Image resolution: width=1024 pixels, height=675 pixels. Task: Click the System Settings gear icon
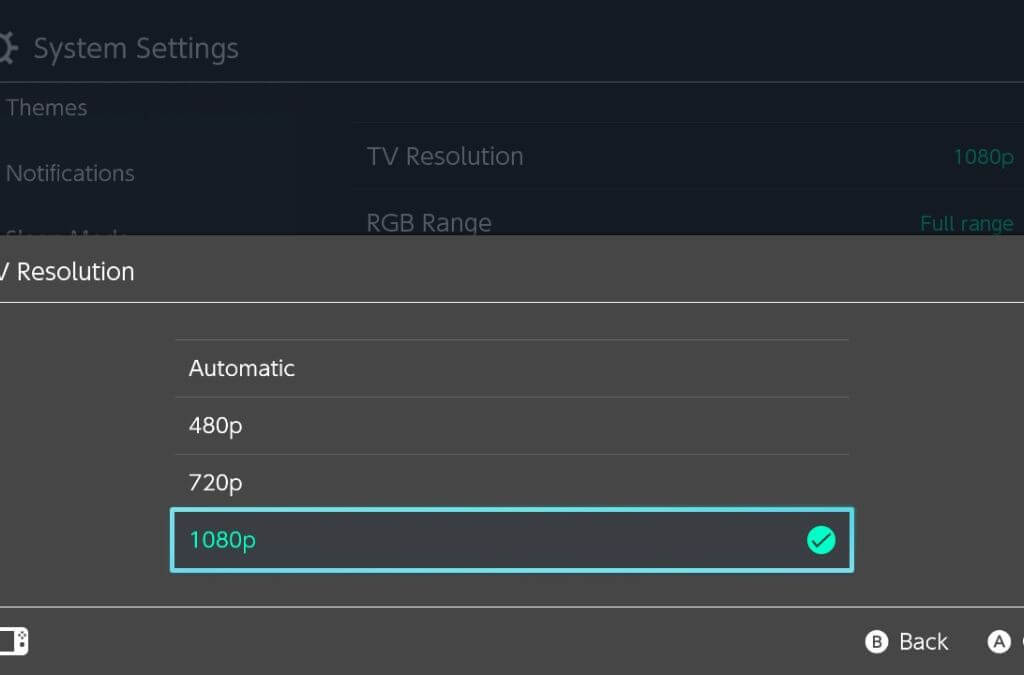coord(8,48)
